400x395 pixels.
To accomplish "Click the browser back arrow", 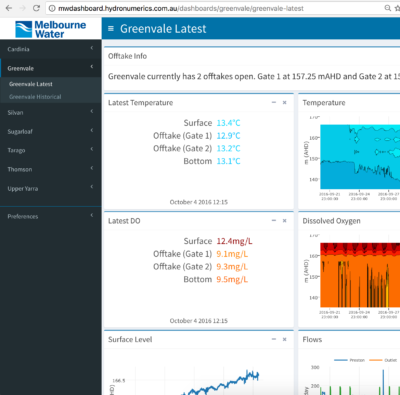I will [9, 8].
